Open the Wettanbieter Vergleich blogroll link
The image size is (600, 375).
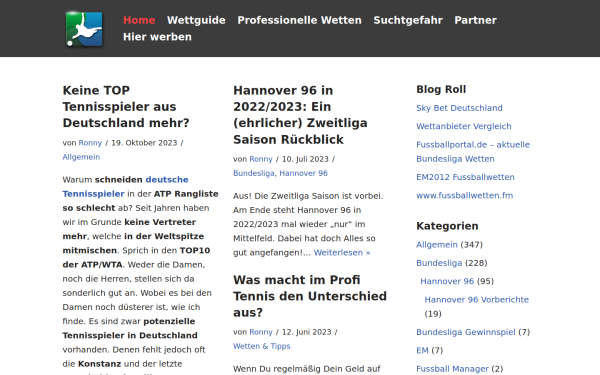[464, 127]
